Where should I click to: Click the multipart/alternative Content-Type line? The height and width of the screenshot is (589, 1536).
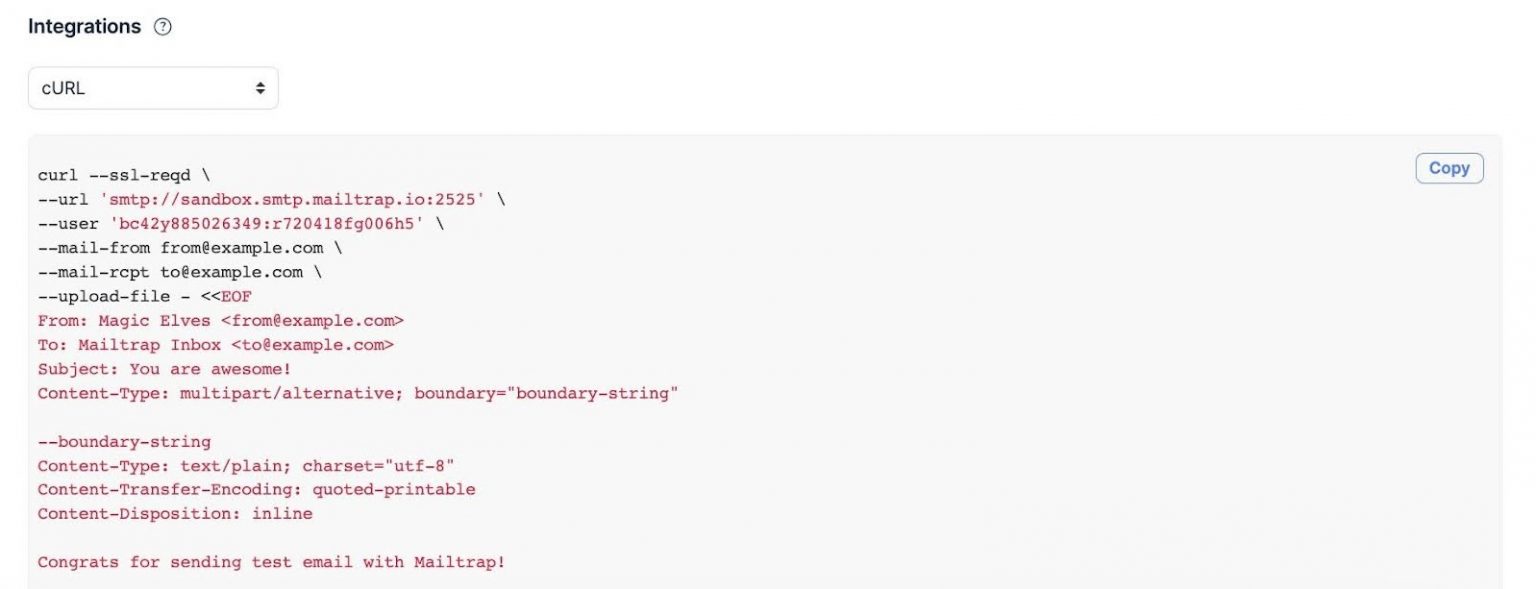pyautogui.click(x=358, y=393)
